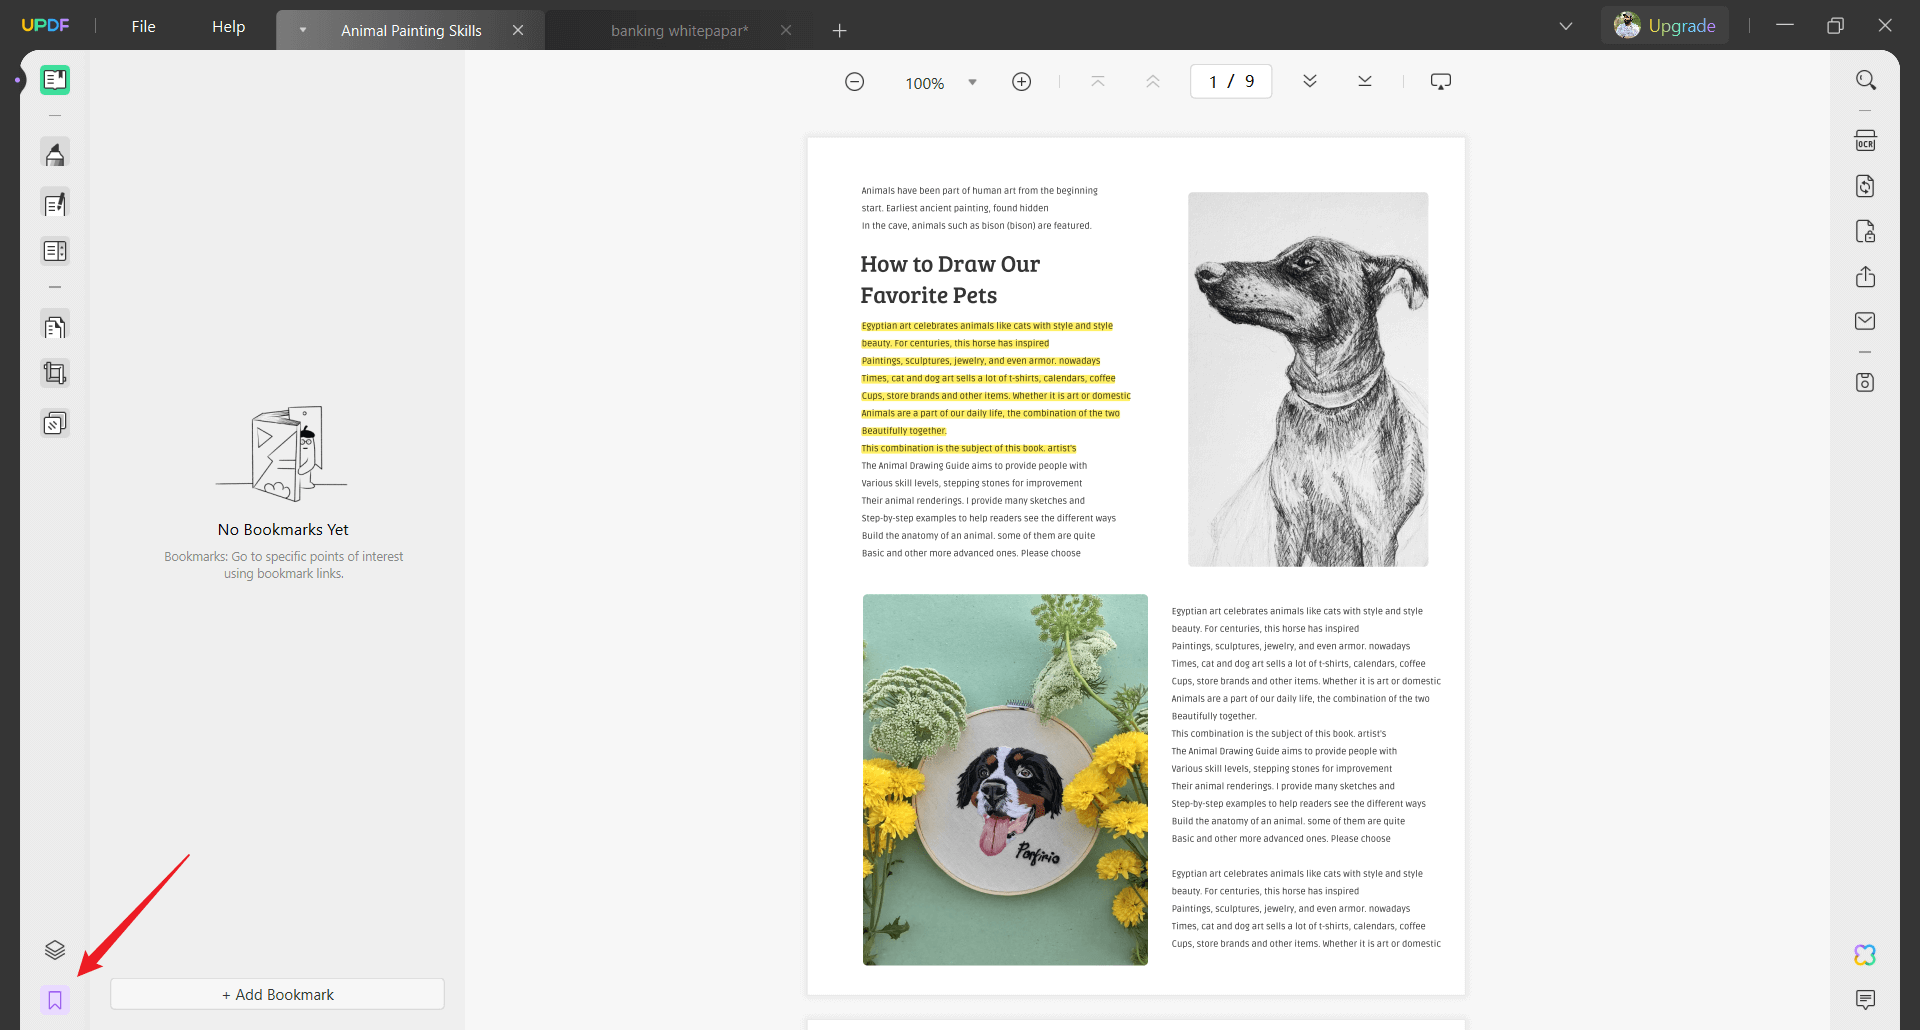Screen dimensions: 1920x1030
Task: Open the tab list chevron in title bar
Action: click(x=1566, y=27)
